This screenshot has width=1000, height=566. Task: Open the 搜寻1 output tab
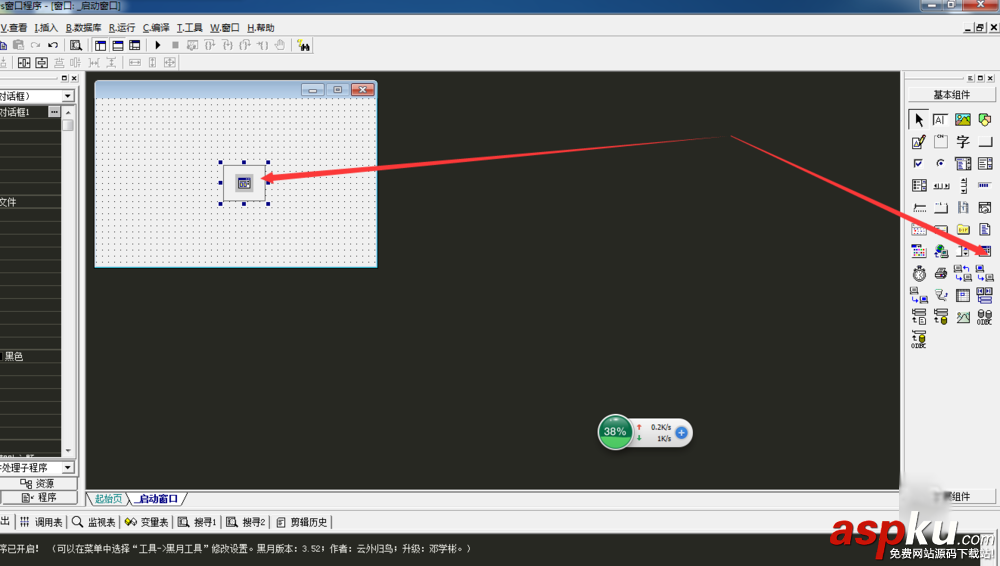[197, 522]
